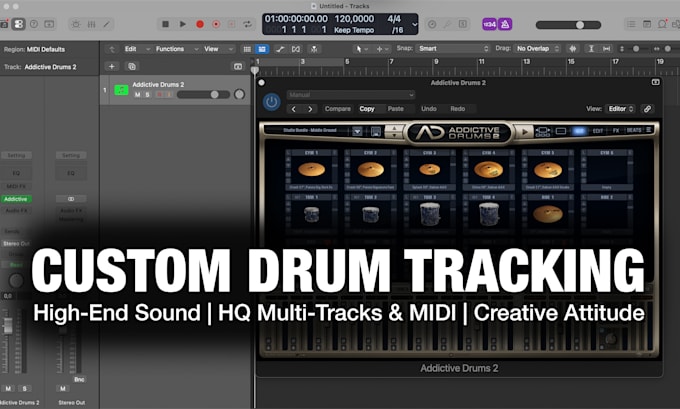This screenshot has height=409, width=680.
Task: Click the Waveform Zoom icon
Action: click(x=572, y=49)
